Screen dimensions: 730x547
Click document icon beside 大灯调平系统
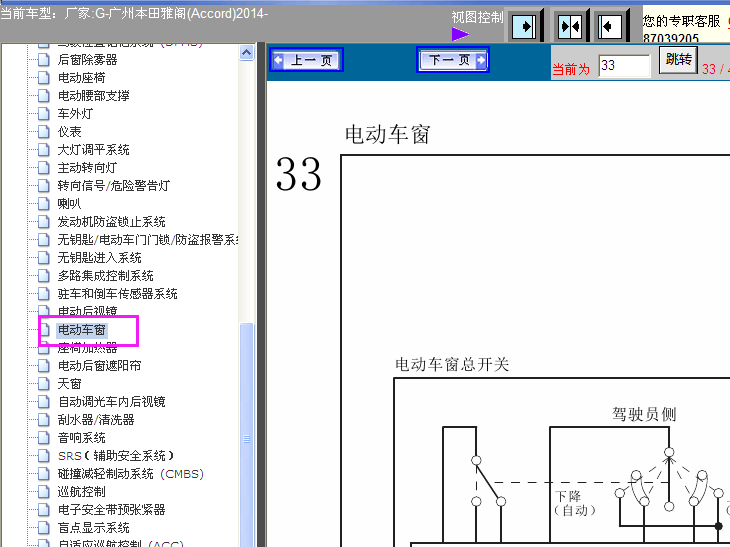[44, 150]
